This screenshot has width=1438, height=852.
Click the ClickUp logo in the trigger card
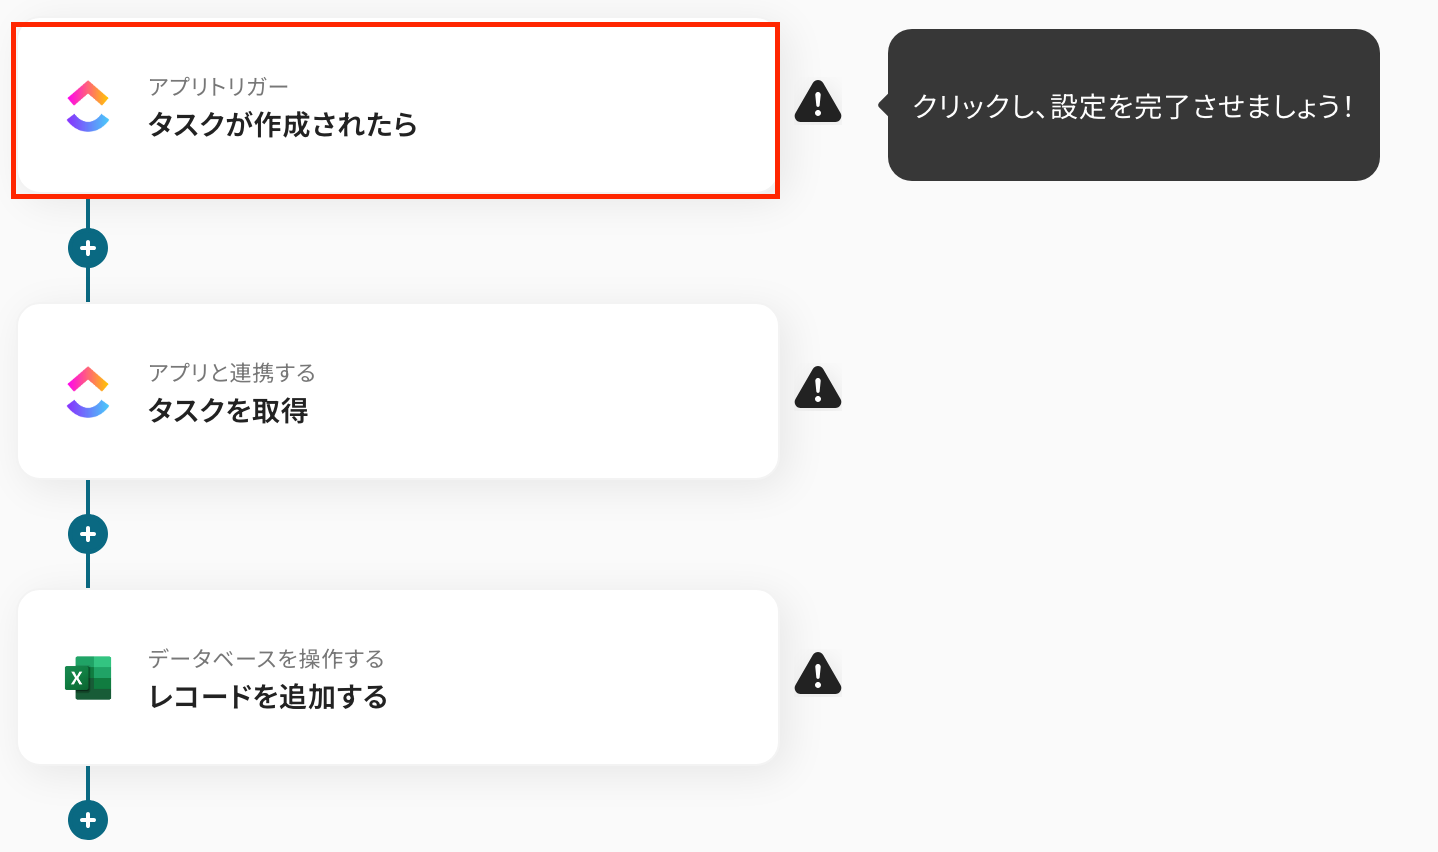[88, 107]
